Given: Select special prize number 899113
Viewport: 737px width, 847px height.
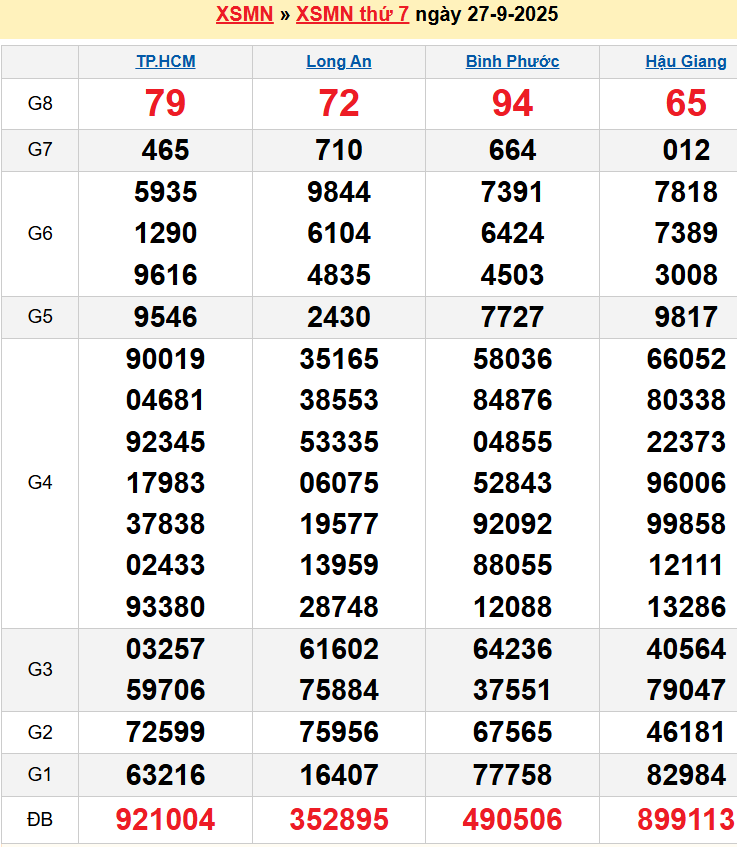Looking at the screenshot, I should pyautogui.click(x=686, y=820).
